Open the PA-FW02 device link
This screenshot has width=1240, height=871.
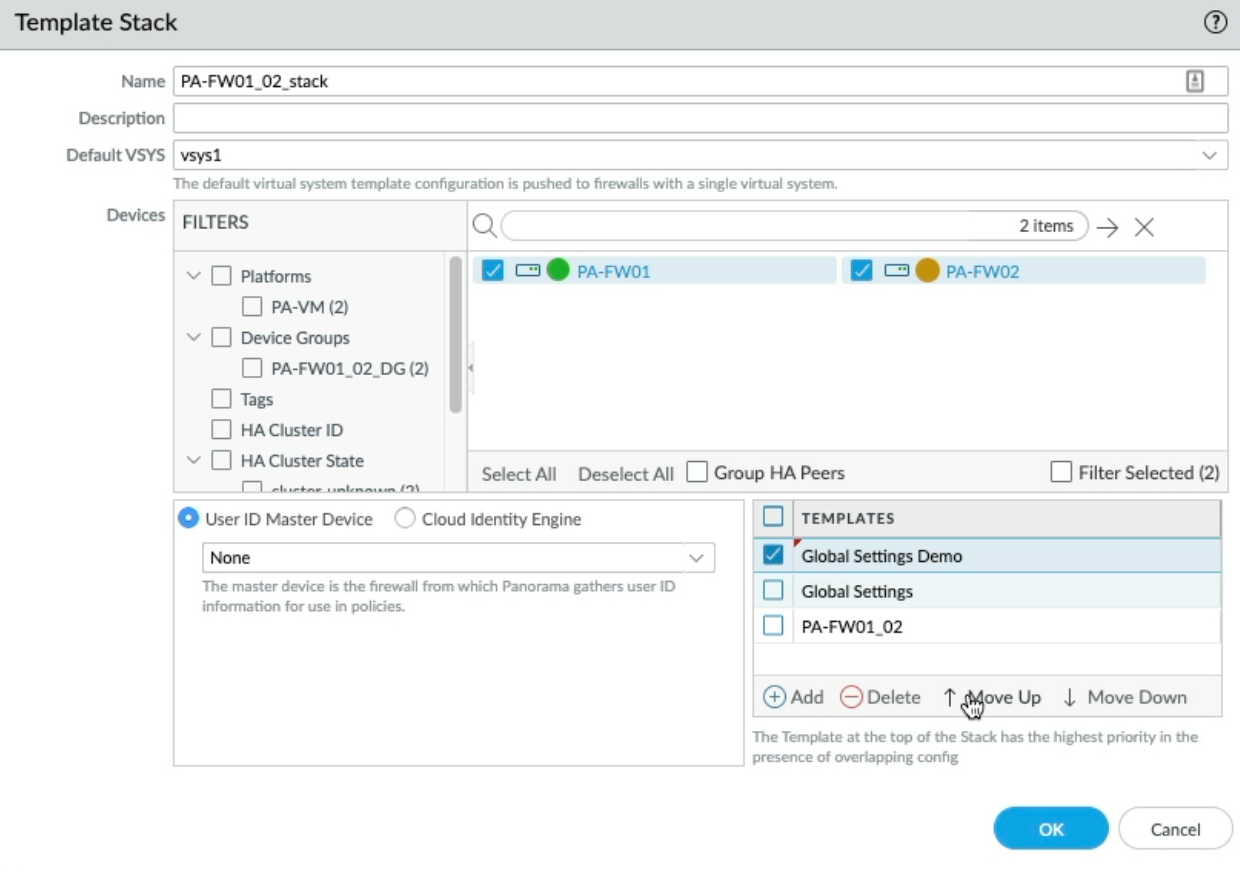click(983, 271)
